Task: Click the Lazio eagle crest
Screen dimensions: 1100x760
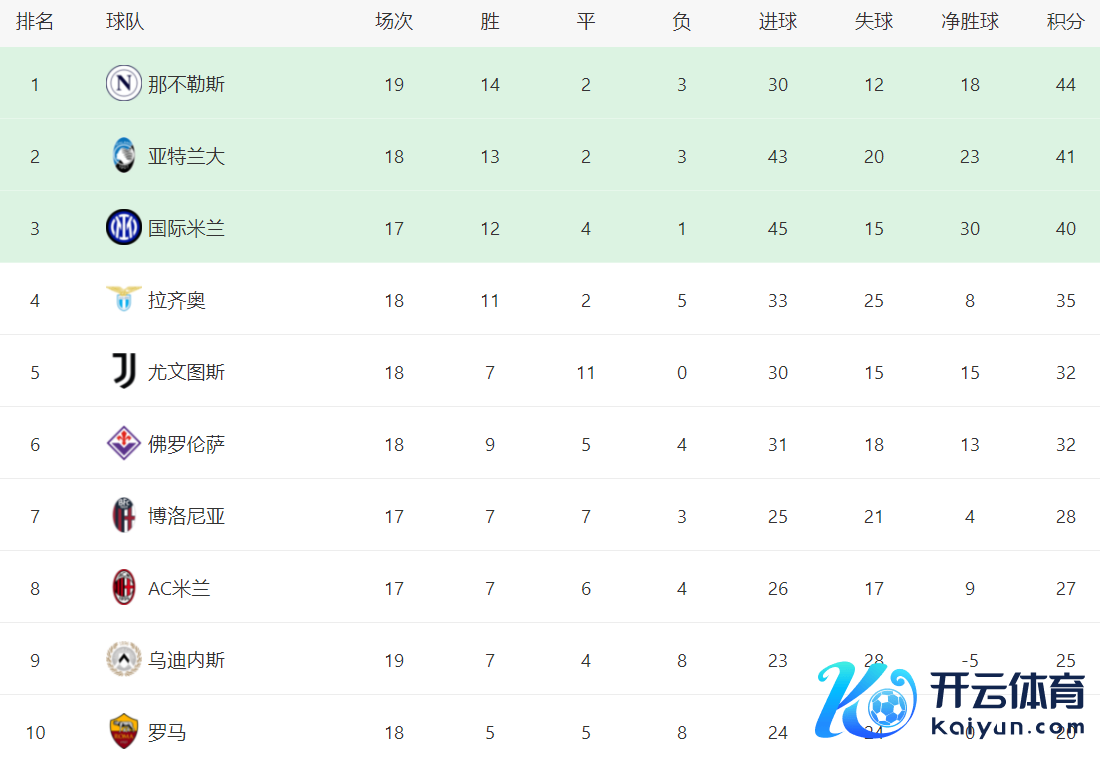Action: click(124, 299)
